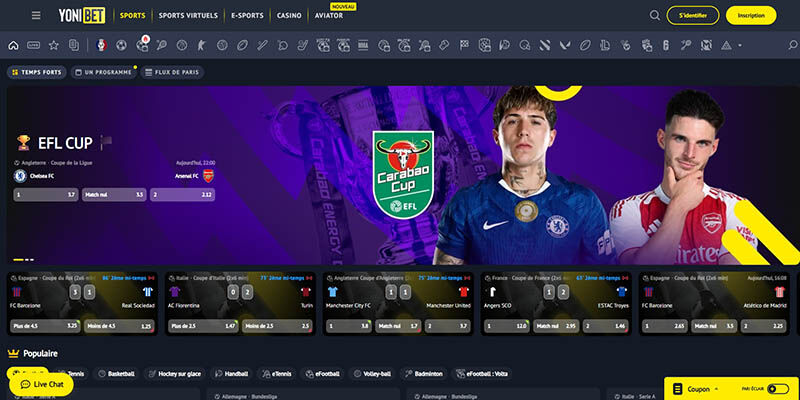Click the Yonibet logo
This screenshot has height=400, width=800.
coord(82,15)
